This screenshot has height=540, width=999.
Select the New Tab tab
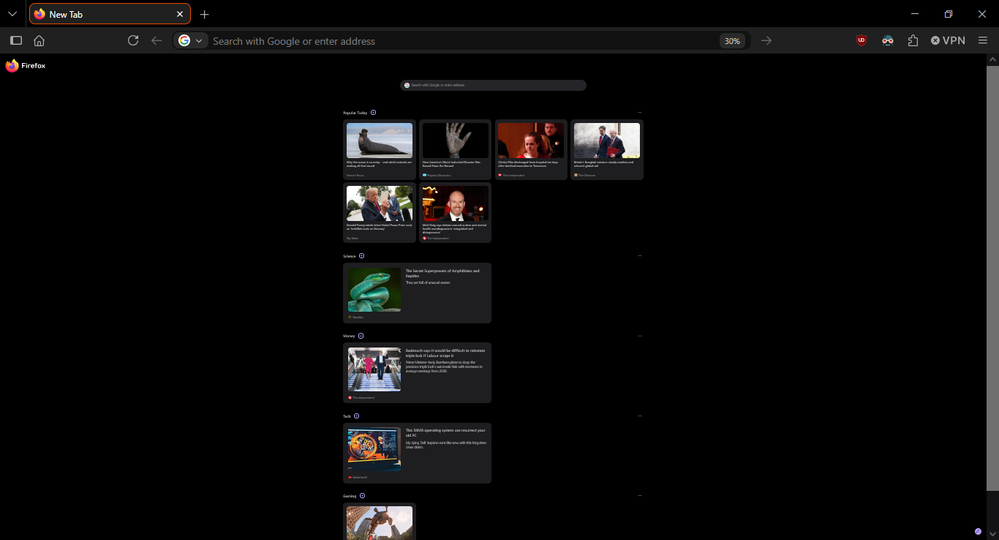pos(110,14)
